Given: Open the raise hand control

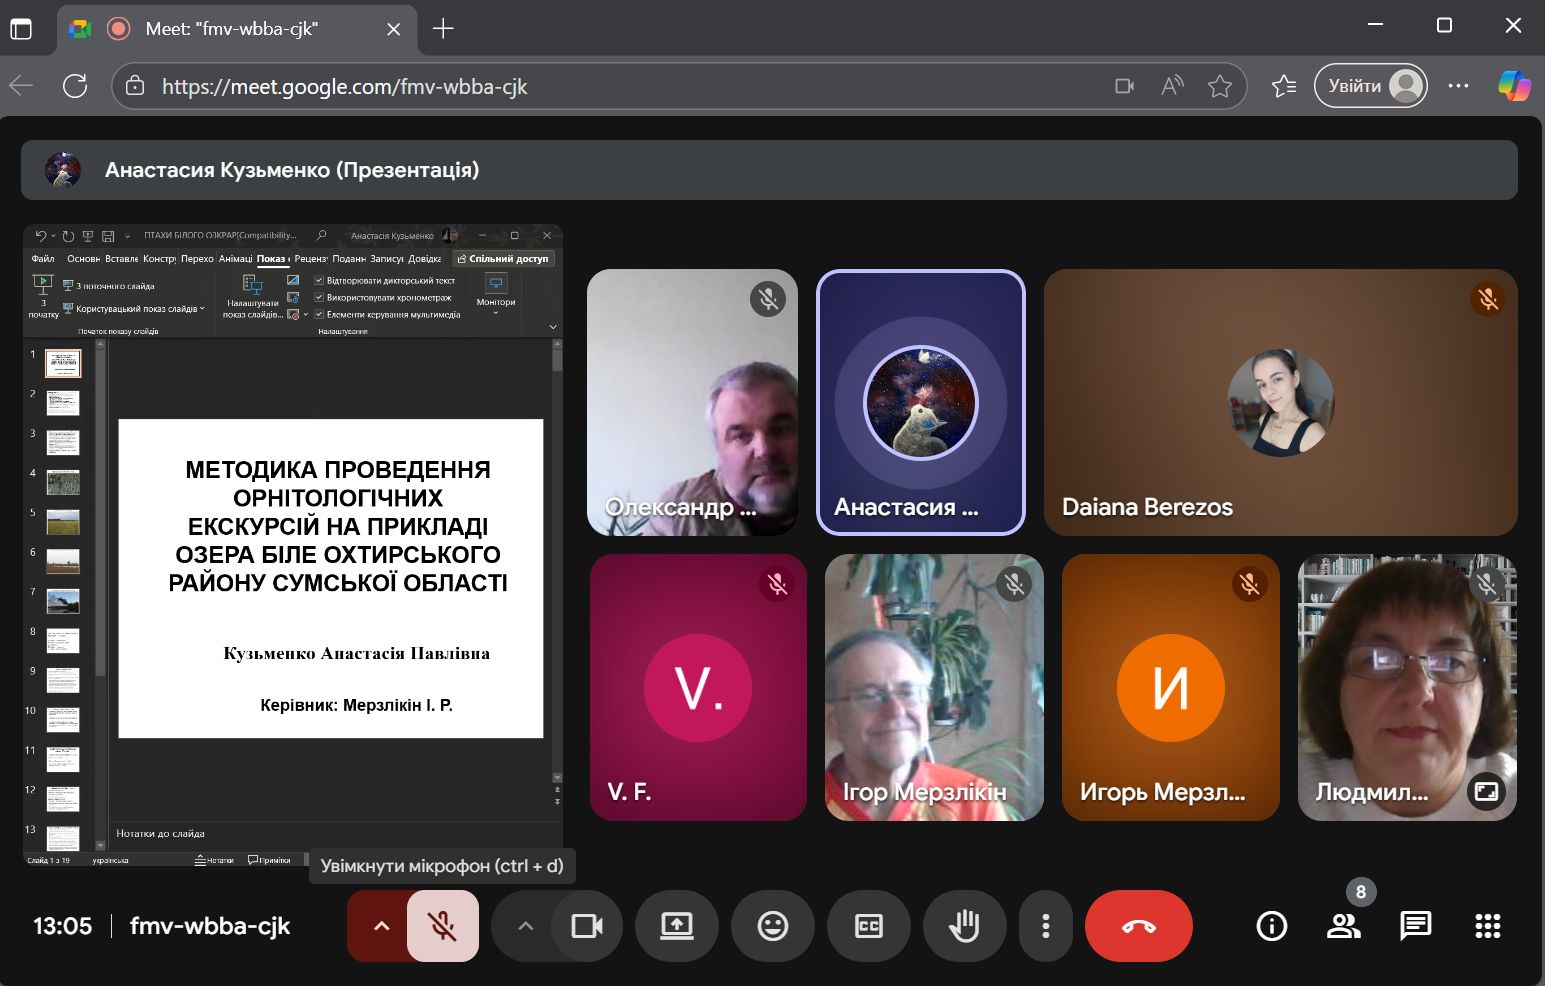Looking at the screenshot, I should point(963,926).
